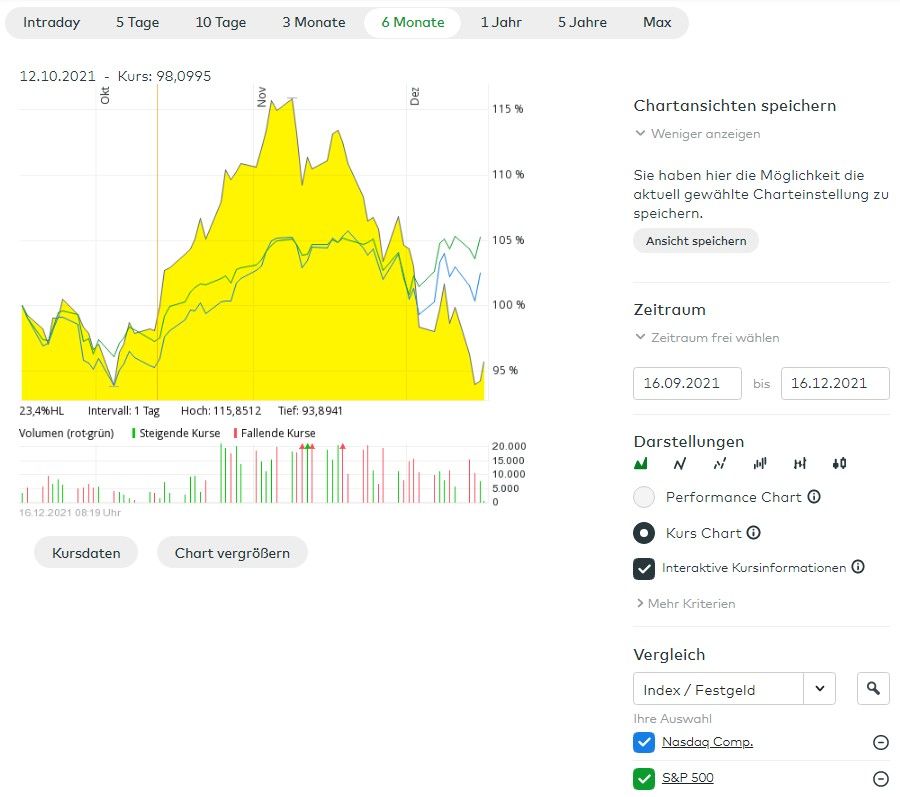Uncheck Interaktive Kursinformationen checkbox
The height and width of the screenshot is (797, 900).
click(645, 568)
